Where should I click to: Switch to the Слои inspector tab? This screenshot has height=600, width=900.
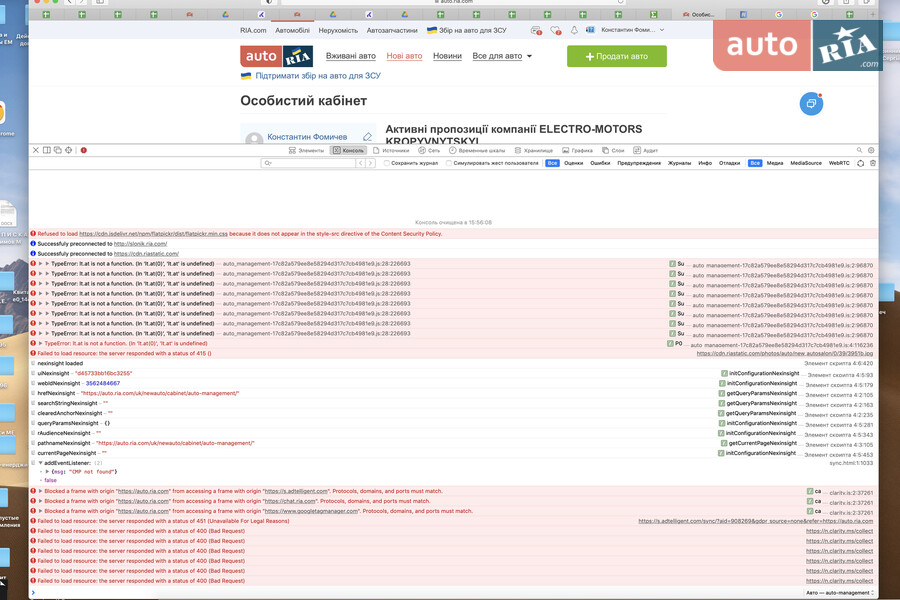(x=613, y=150)
